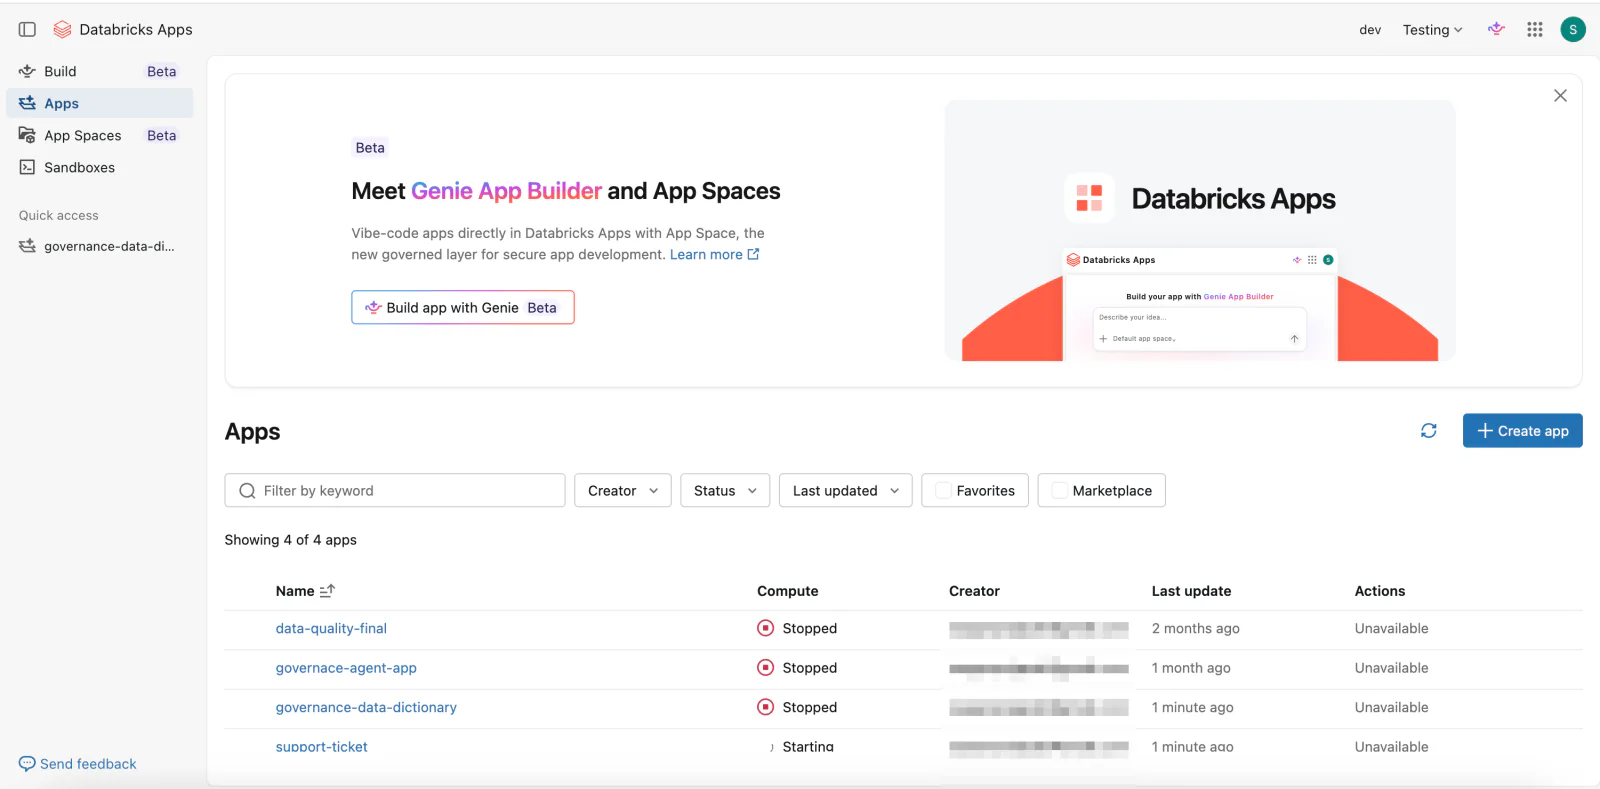Expand the Last updated filter dropdown

pyautogui.click(x=846, y=490)
